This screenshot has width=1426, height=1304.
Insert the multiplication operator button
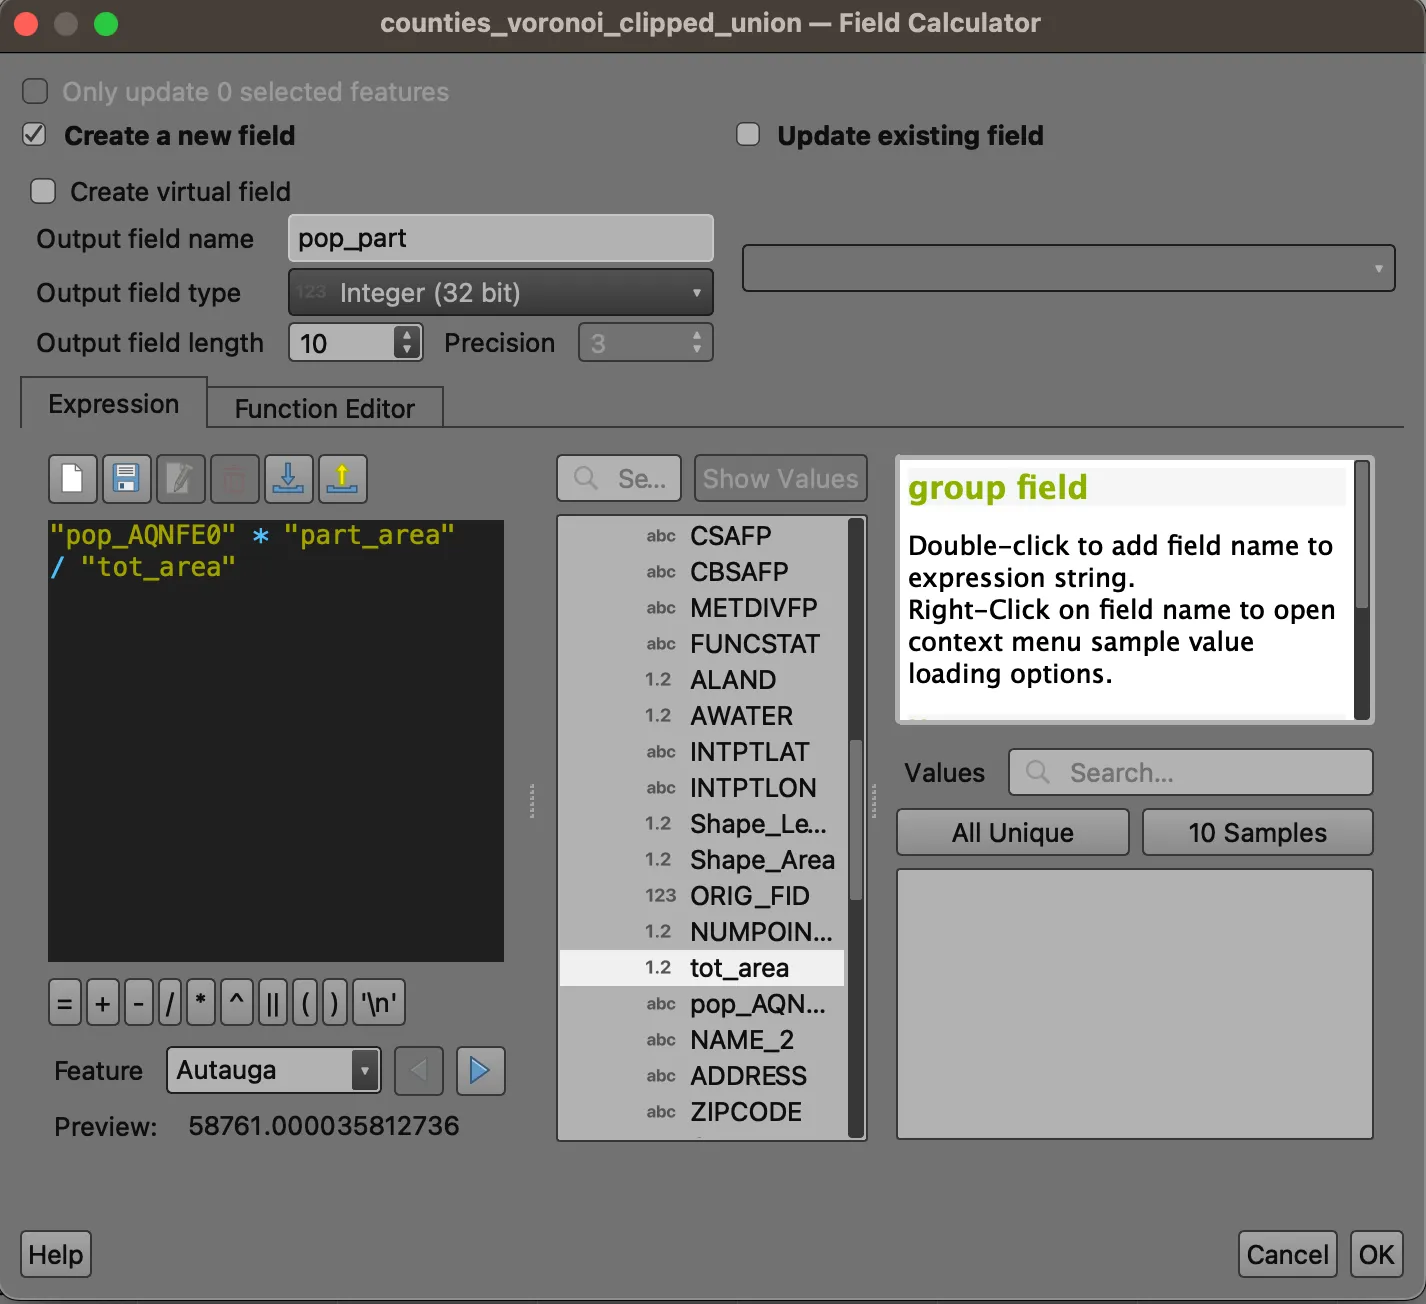(x=201, y=1002)
